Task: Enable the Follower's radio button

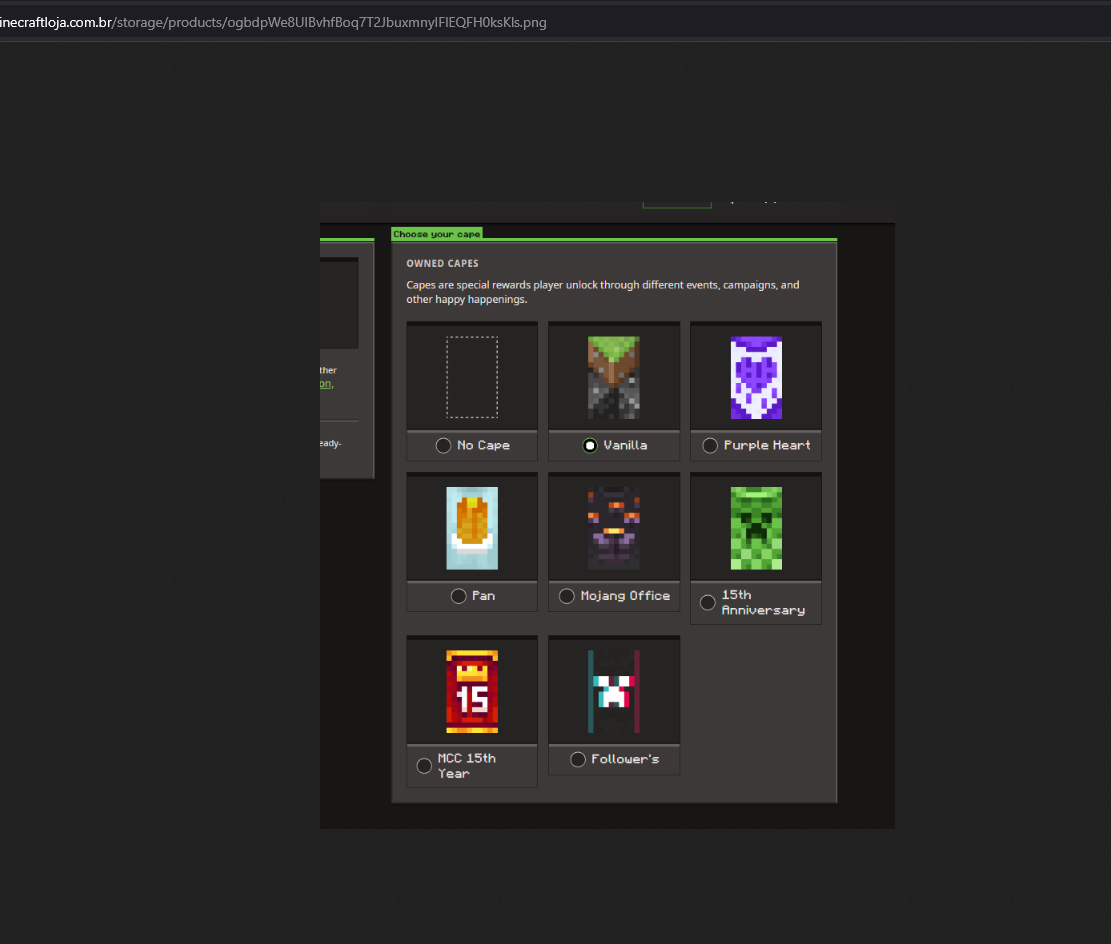Action: (577, 760)
